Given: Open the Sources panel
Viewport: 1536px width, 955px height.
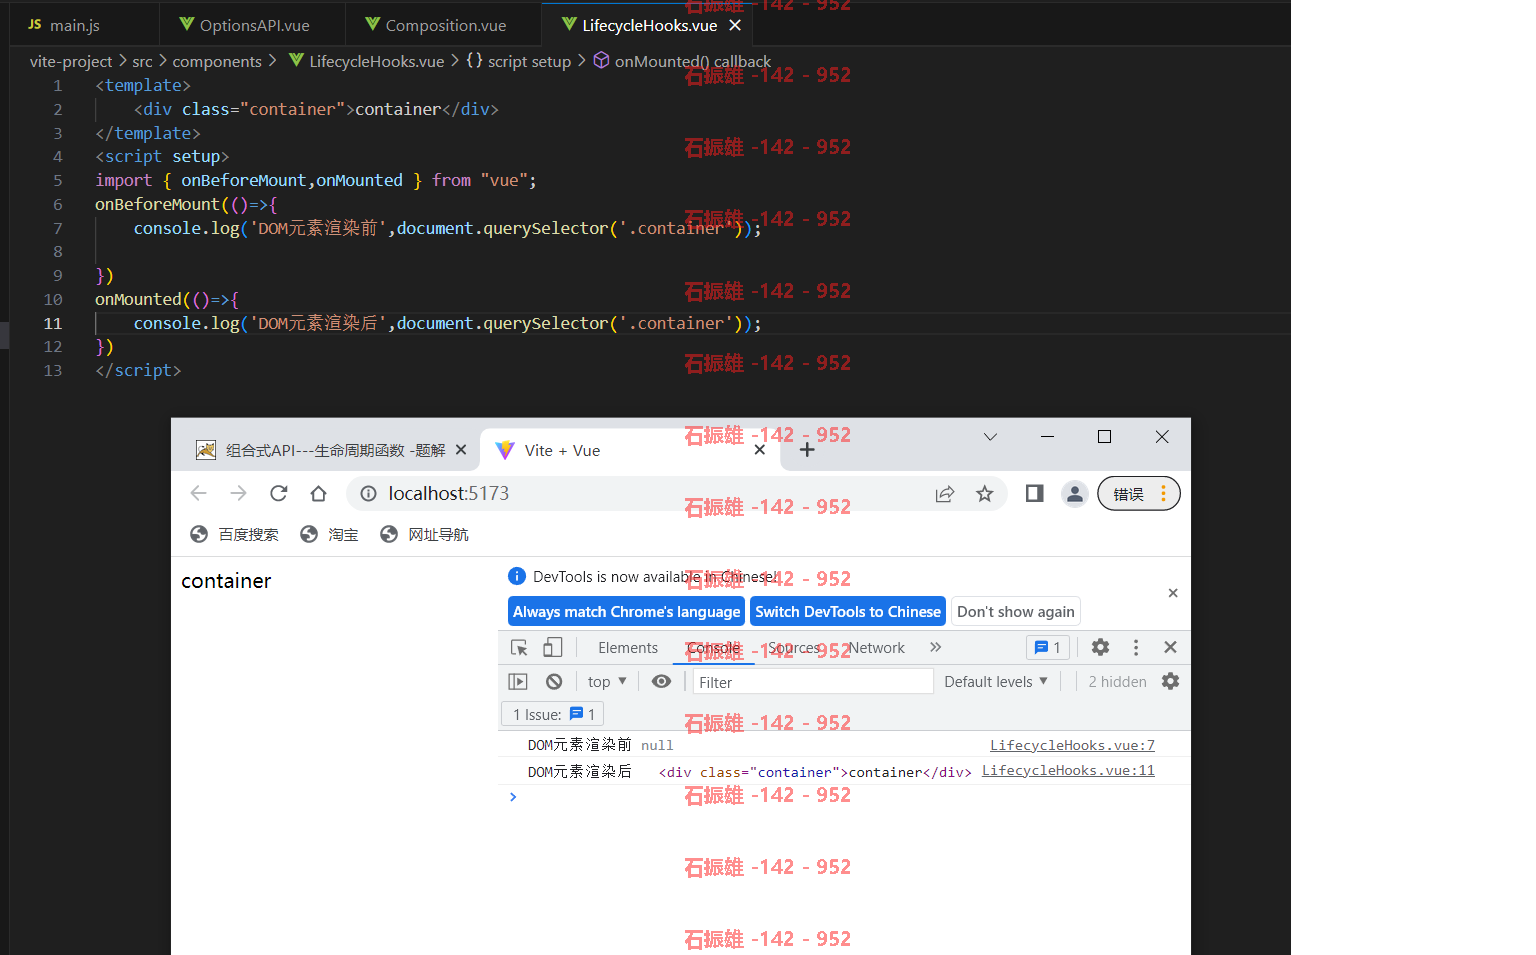Looking at the screenshot, I should 795,648.
